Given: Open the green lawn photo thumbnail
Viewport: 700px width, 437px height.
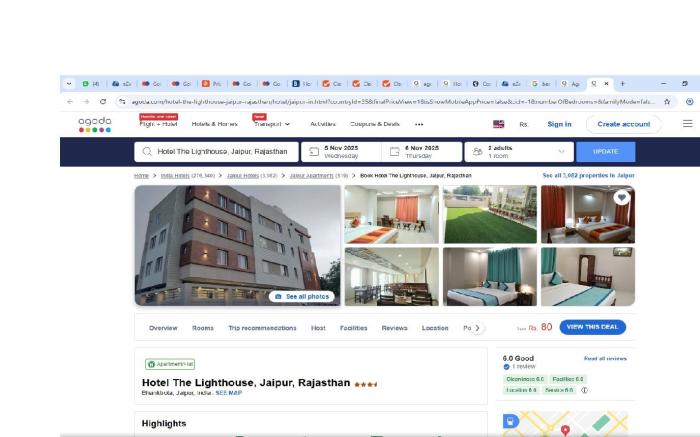Looking at the screenshot, I should [x=490, y=214].
